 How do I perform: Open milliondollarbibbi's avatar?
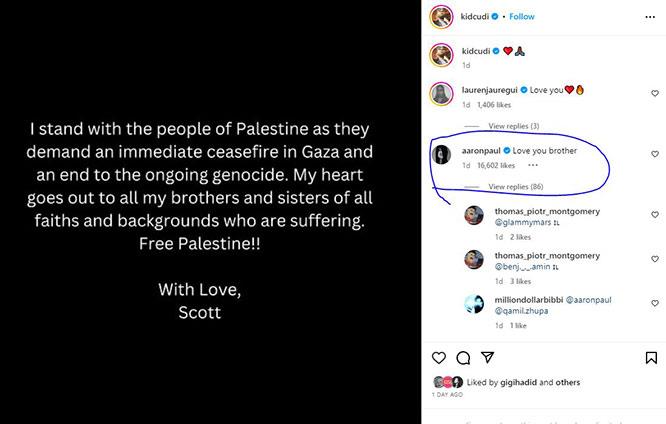(x=474, y=304)
